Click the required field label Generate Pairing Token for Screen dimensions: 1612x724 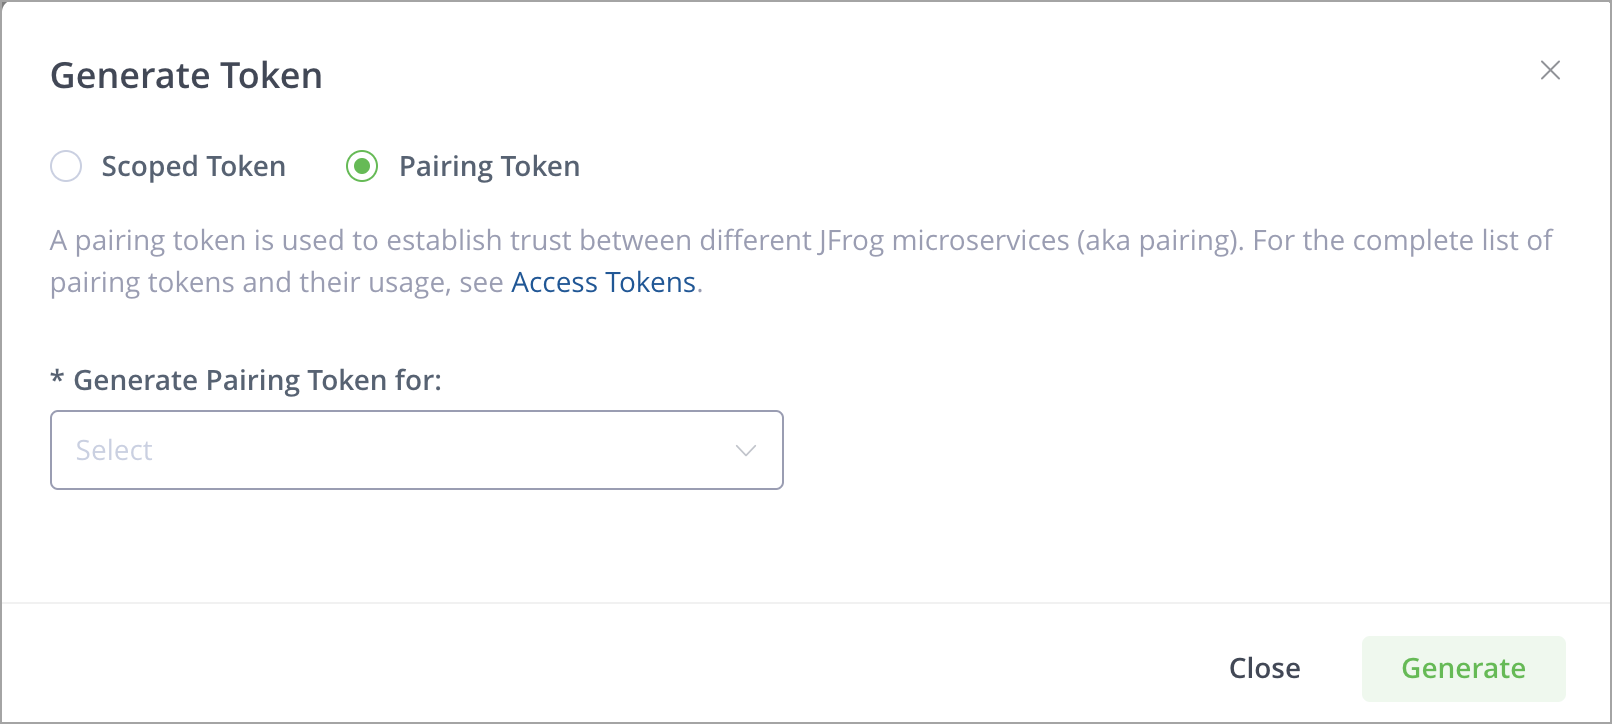click(246, 380)
